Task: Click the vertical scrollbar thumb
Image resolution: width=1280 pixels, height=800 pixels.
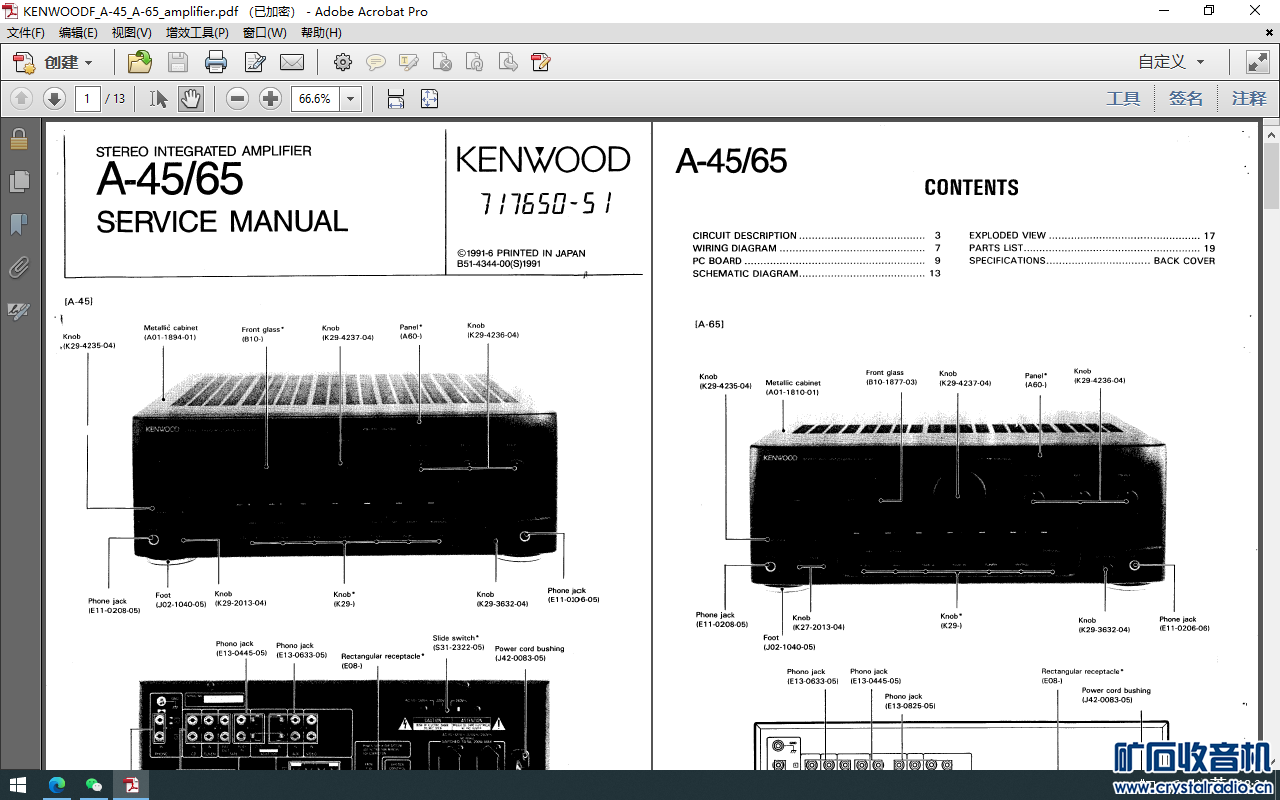Action: pyautogui.click(x=1271, y=177)
